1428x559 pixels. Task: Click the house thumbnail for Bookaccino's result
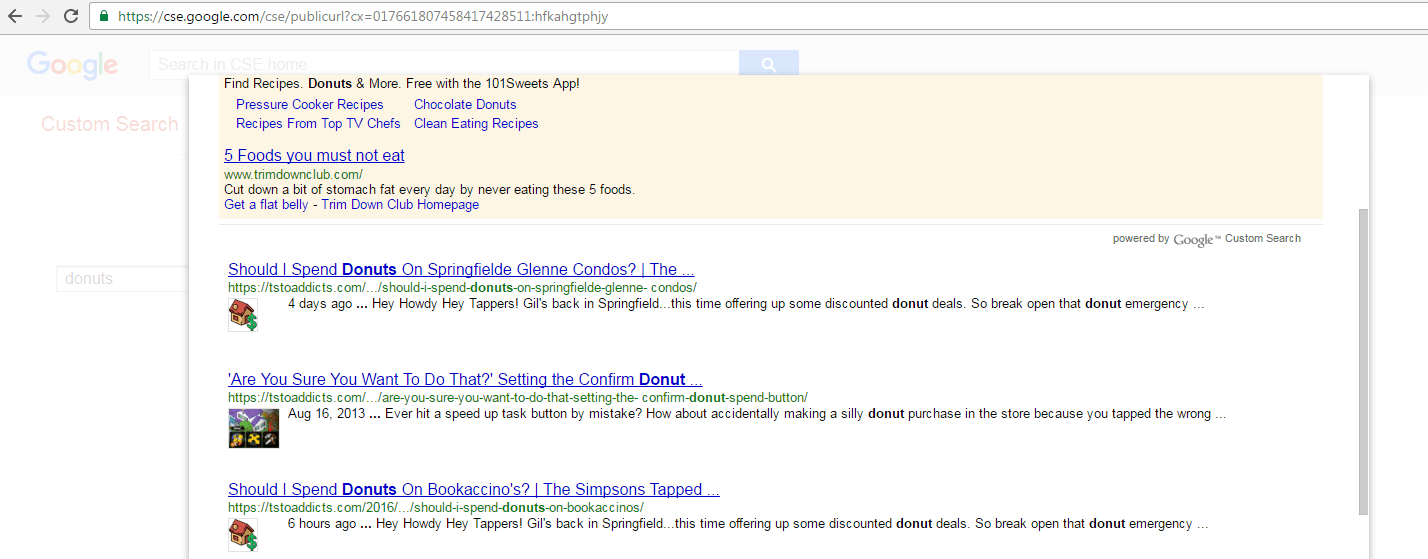[243, 535]
